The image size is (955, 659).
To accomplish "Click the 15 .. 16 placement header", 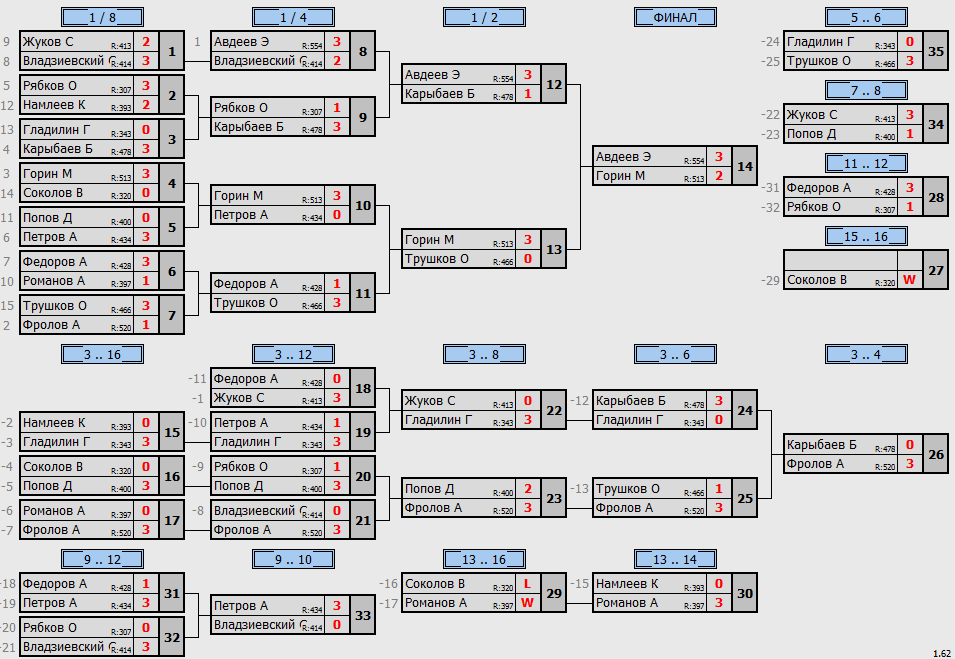I will coord(866,236).
